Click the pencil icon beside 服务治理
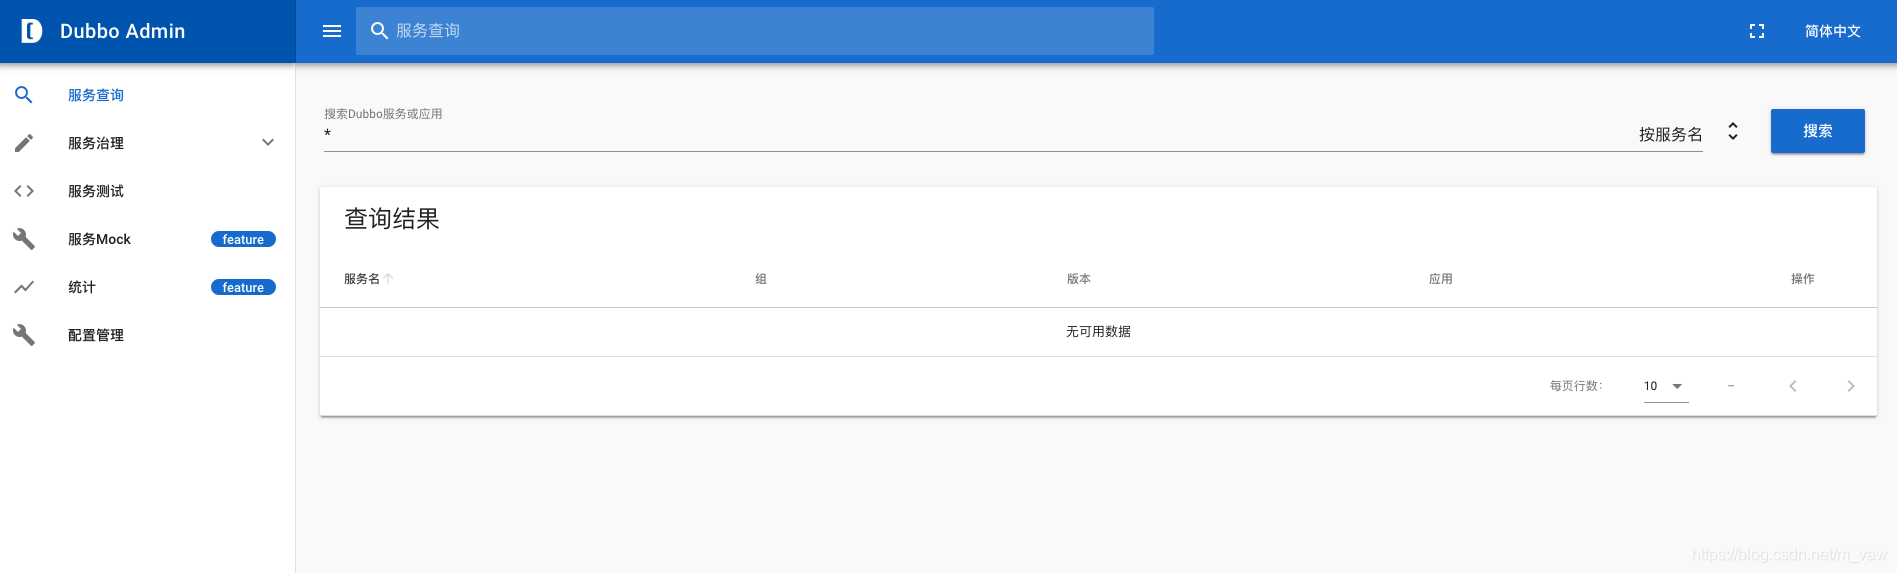 (24, 143)
